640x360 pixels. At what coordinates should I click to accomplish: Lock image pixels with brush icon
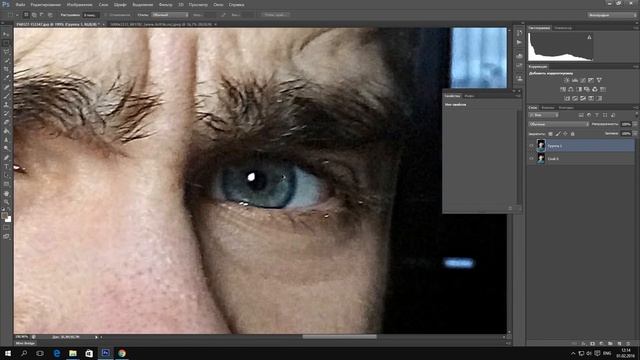point(558,134)
